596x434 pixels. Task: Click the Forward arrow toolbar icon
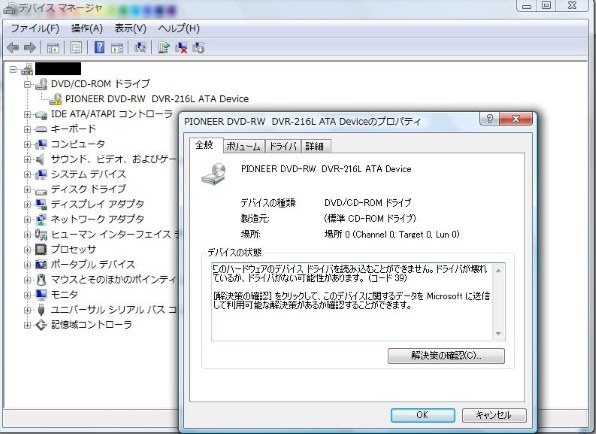[x=30, y=48]
